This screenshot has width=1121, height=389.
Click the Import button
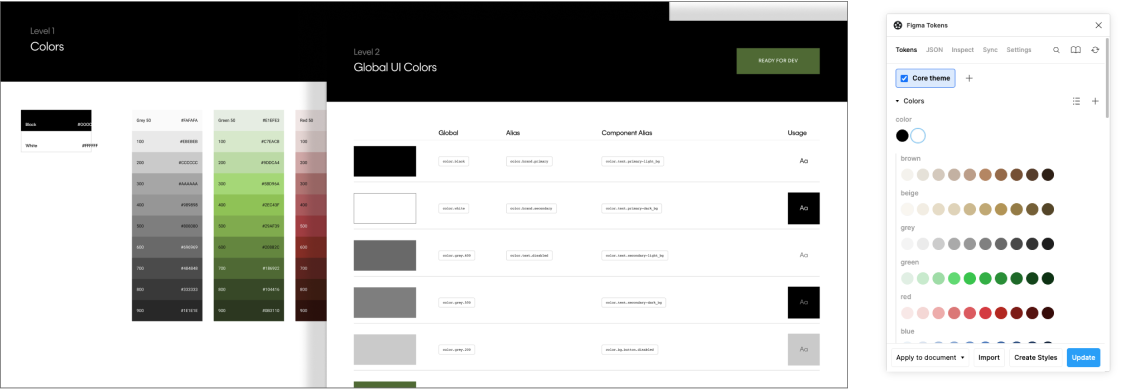pos(989,358)
